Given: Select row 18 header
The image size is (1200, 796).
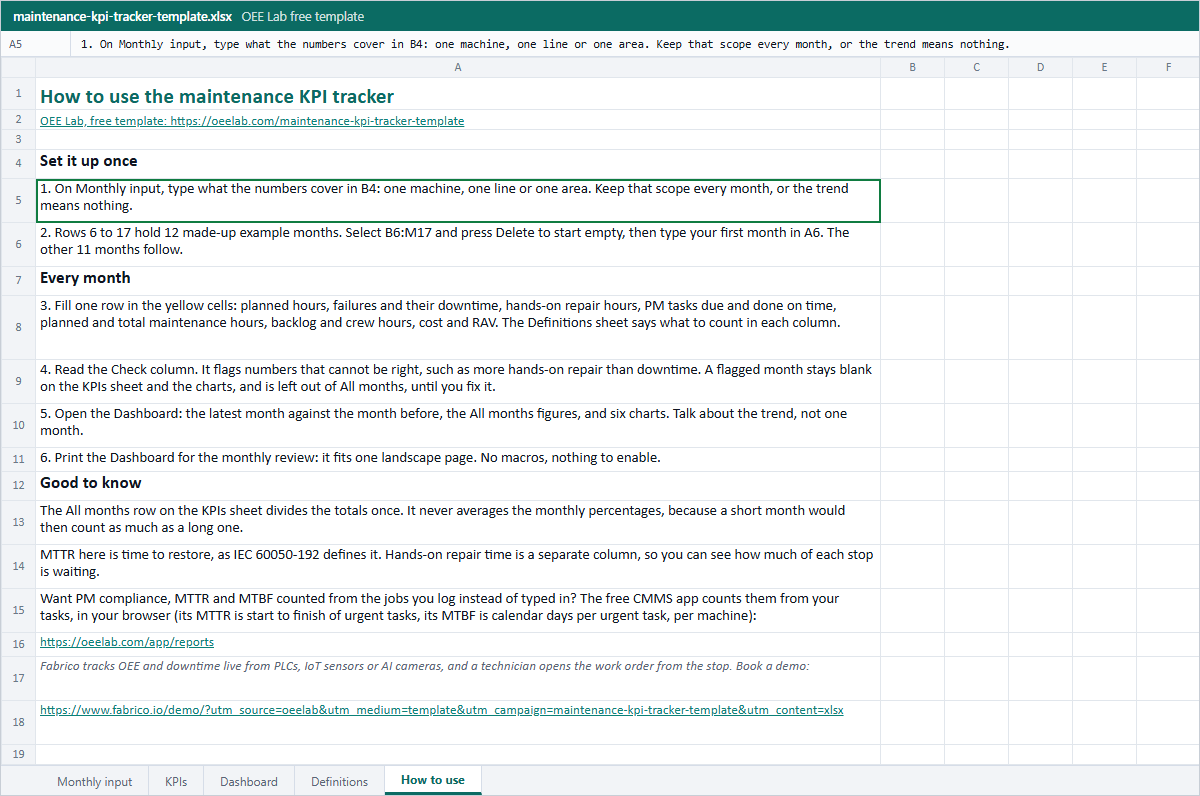Looking at the screenshot, I should point(18,722).
